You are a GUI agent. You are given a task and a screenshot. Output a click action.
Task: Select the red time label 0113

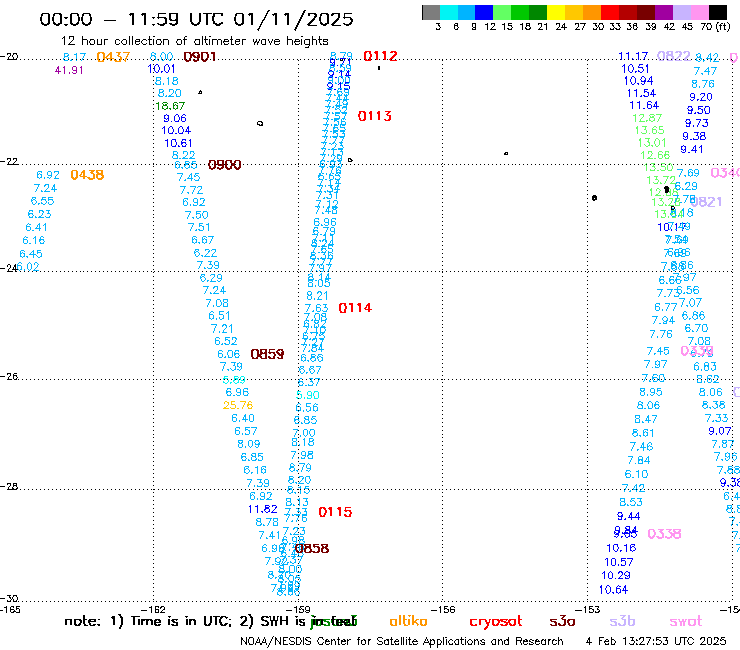coord(375,116)
